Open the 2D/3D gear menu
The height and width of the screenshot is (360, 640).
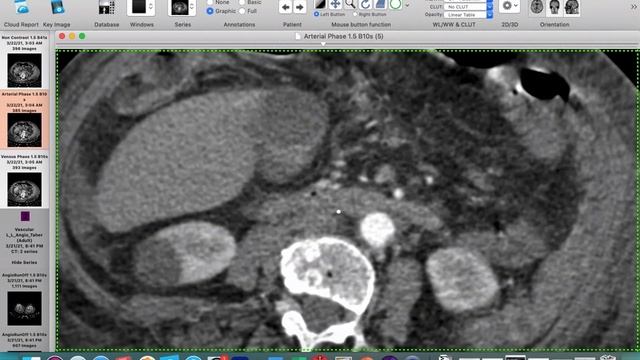click(510, 6)
